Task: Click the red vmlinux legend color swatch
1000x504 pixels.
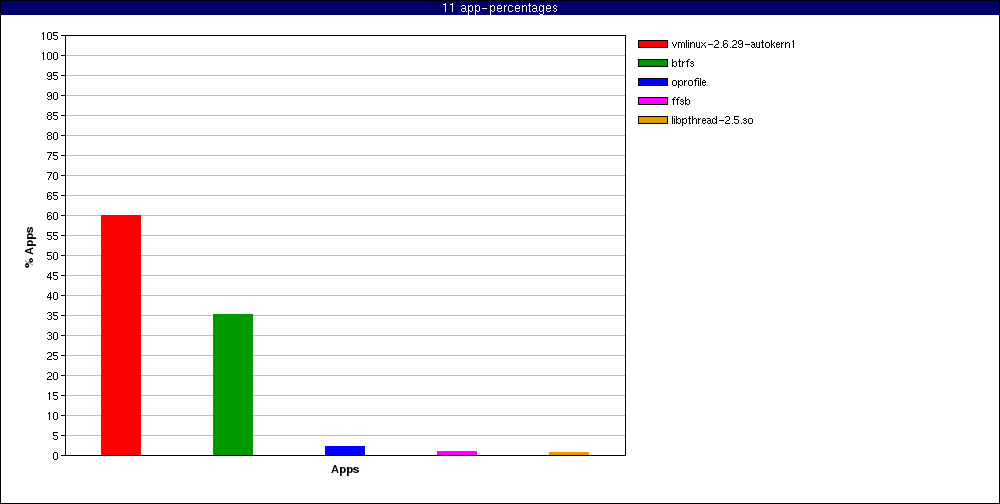Action: coord(652,44)
